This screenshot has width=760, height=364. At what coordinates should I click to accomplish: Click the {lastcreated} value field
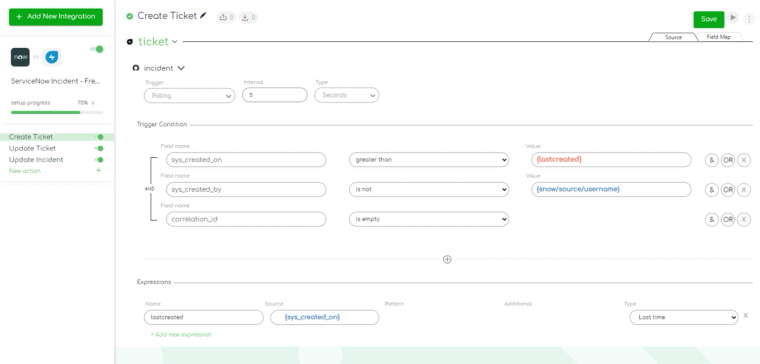pyautogui.click(x=611, y=159)
